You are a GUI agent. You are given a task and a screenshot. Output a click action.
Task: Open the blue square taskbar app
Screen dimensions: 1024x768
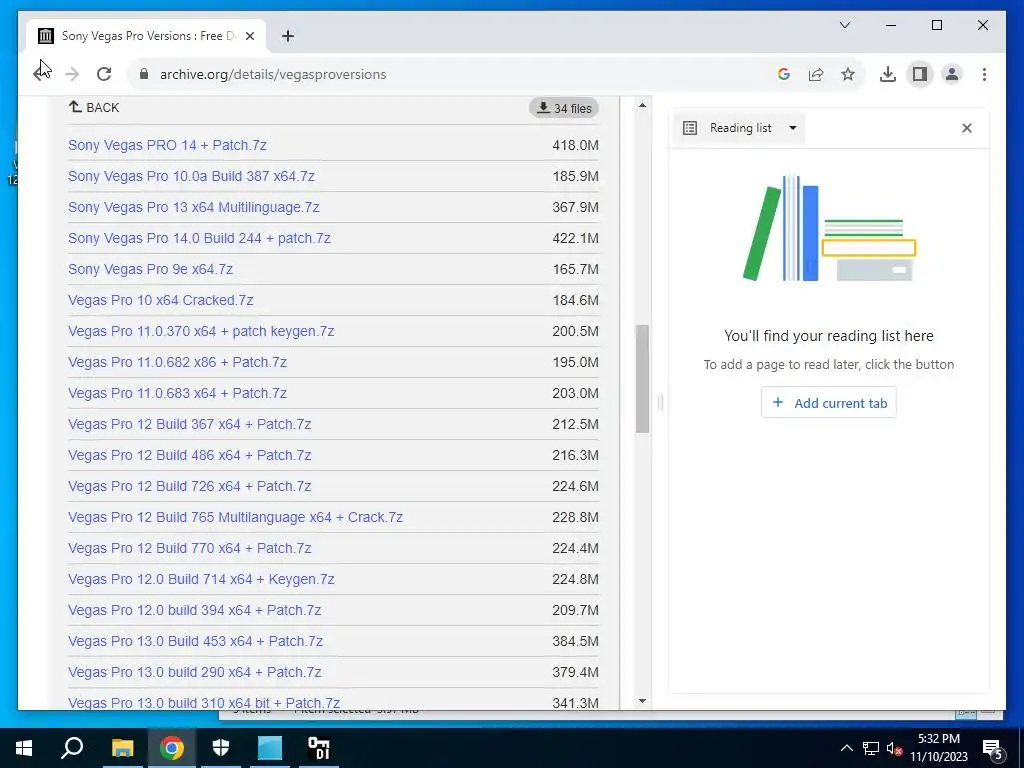tap(270, 748)
